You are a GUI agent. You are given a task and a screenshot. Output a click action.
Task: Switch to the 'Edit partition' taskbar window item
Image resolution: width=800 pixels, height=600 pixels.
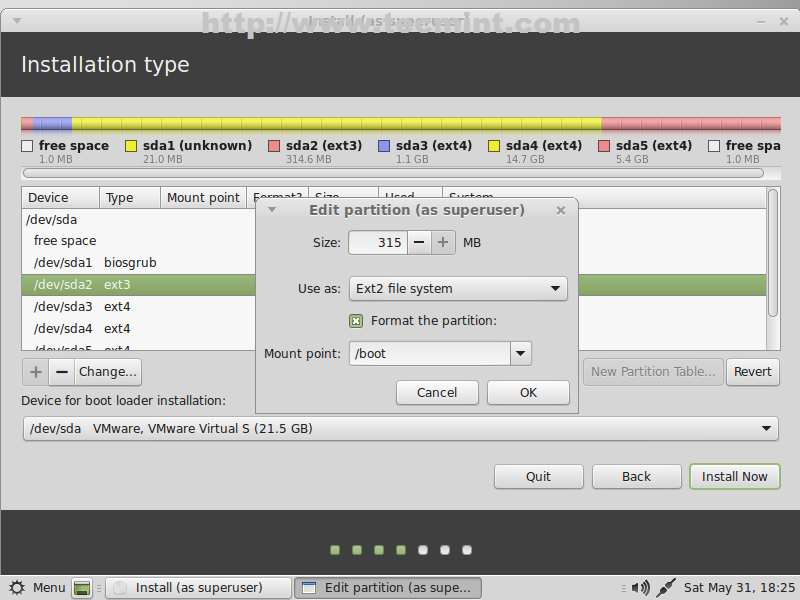388,588
